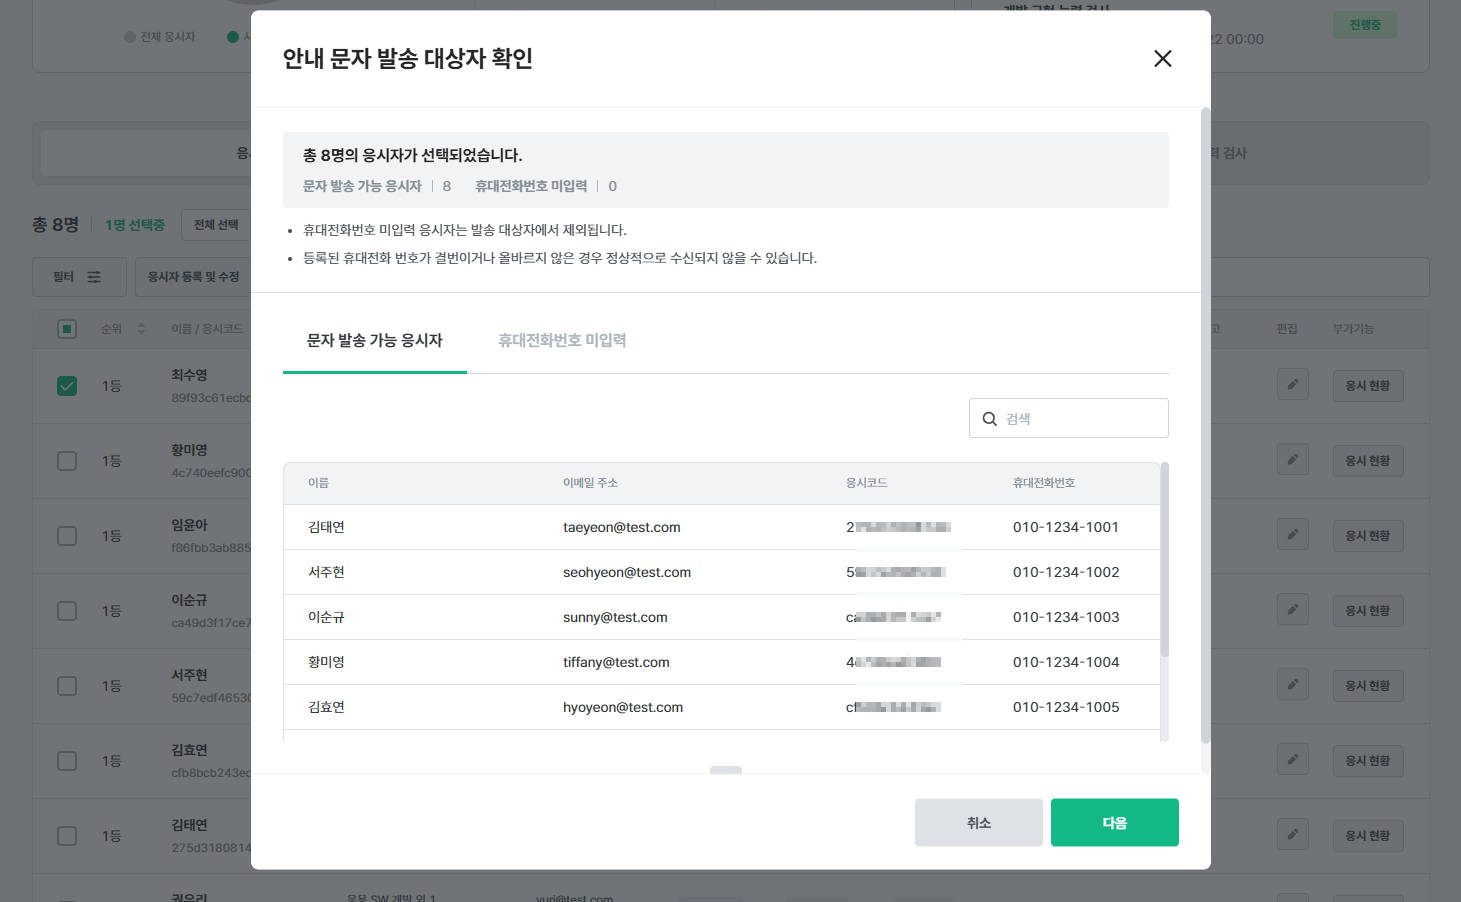
Task: Click edit pencil icon for 이순규 row
Action: (1292, 610)
